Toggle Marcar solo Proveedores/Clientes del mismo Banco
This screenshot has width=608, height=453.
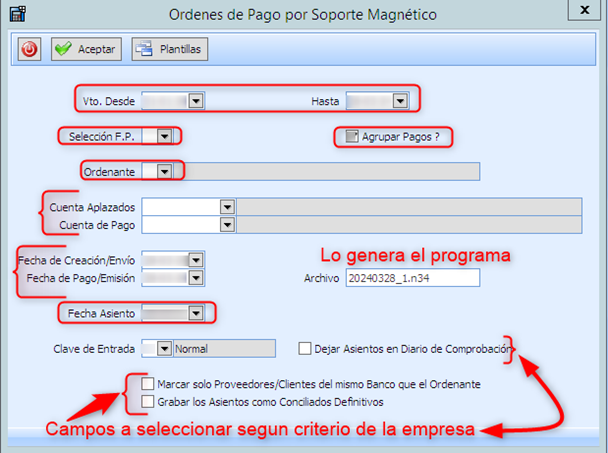pos(148,384)
